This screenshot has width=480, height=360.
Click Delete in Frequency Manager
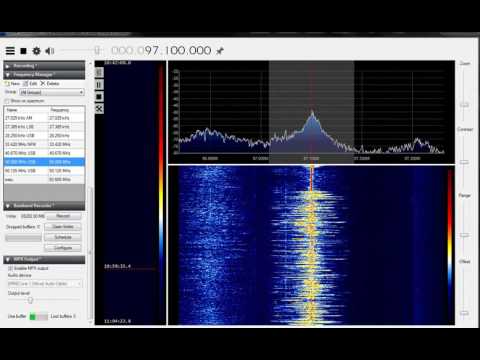(50, 83)
